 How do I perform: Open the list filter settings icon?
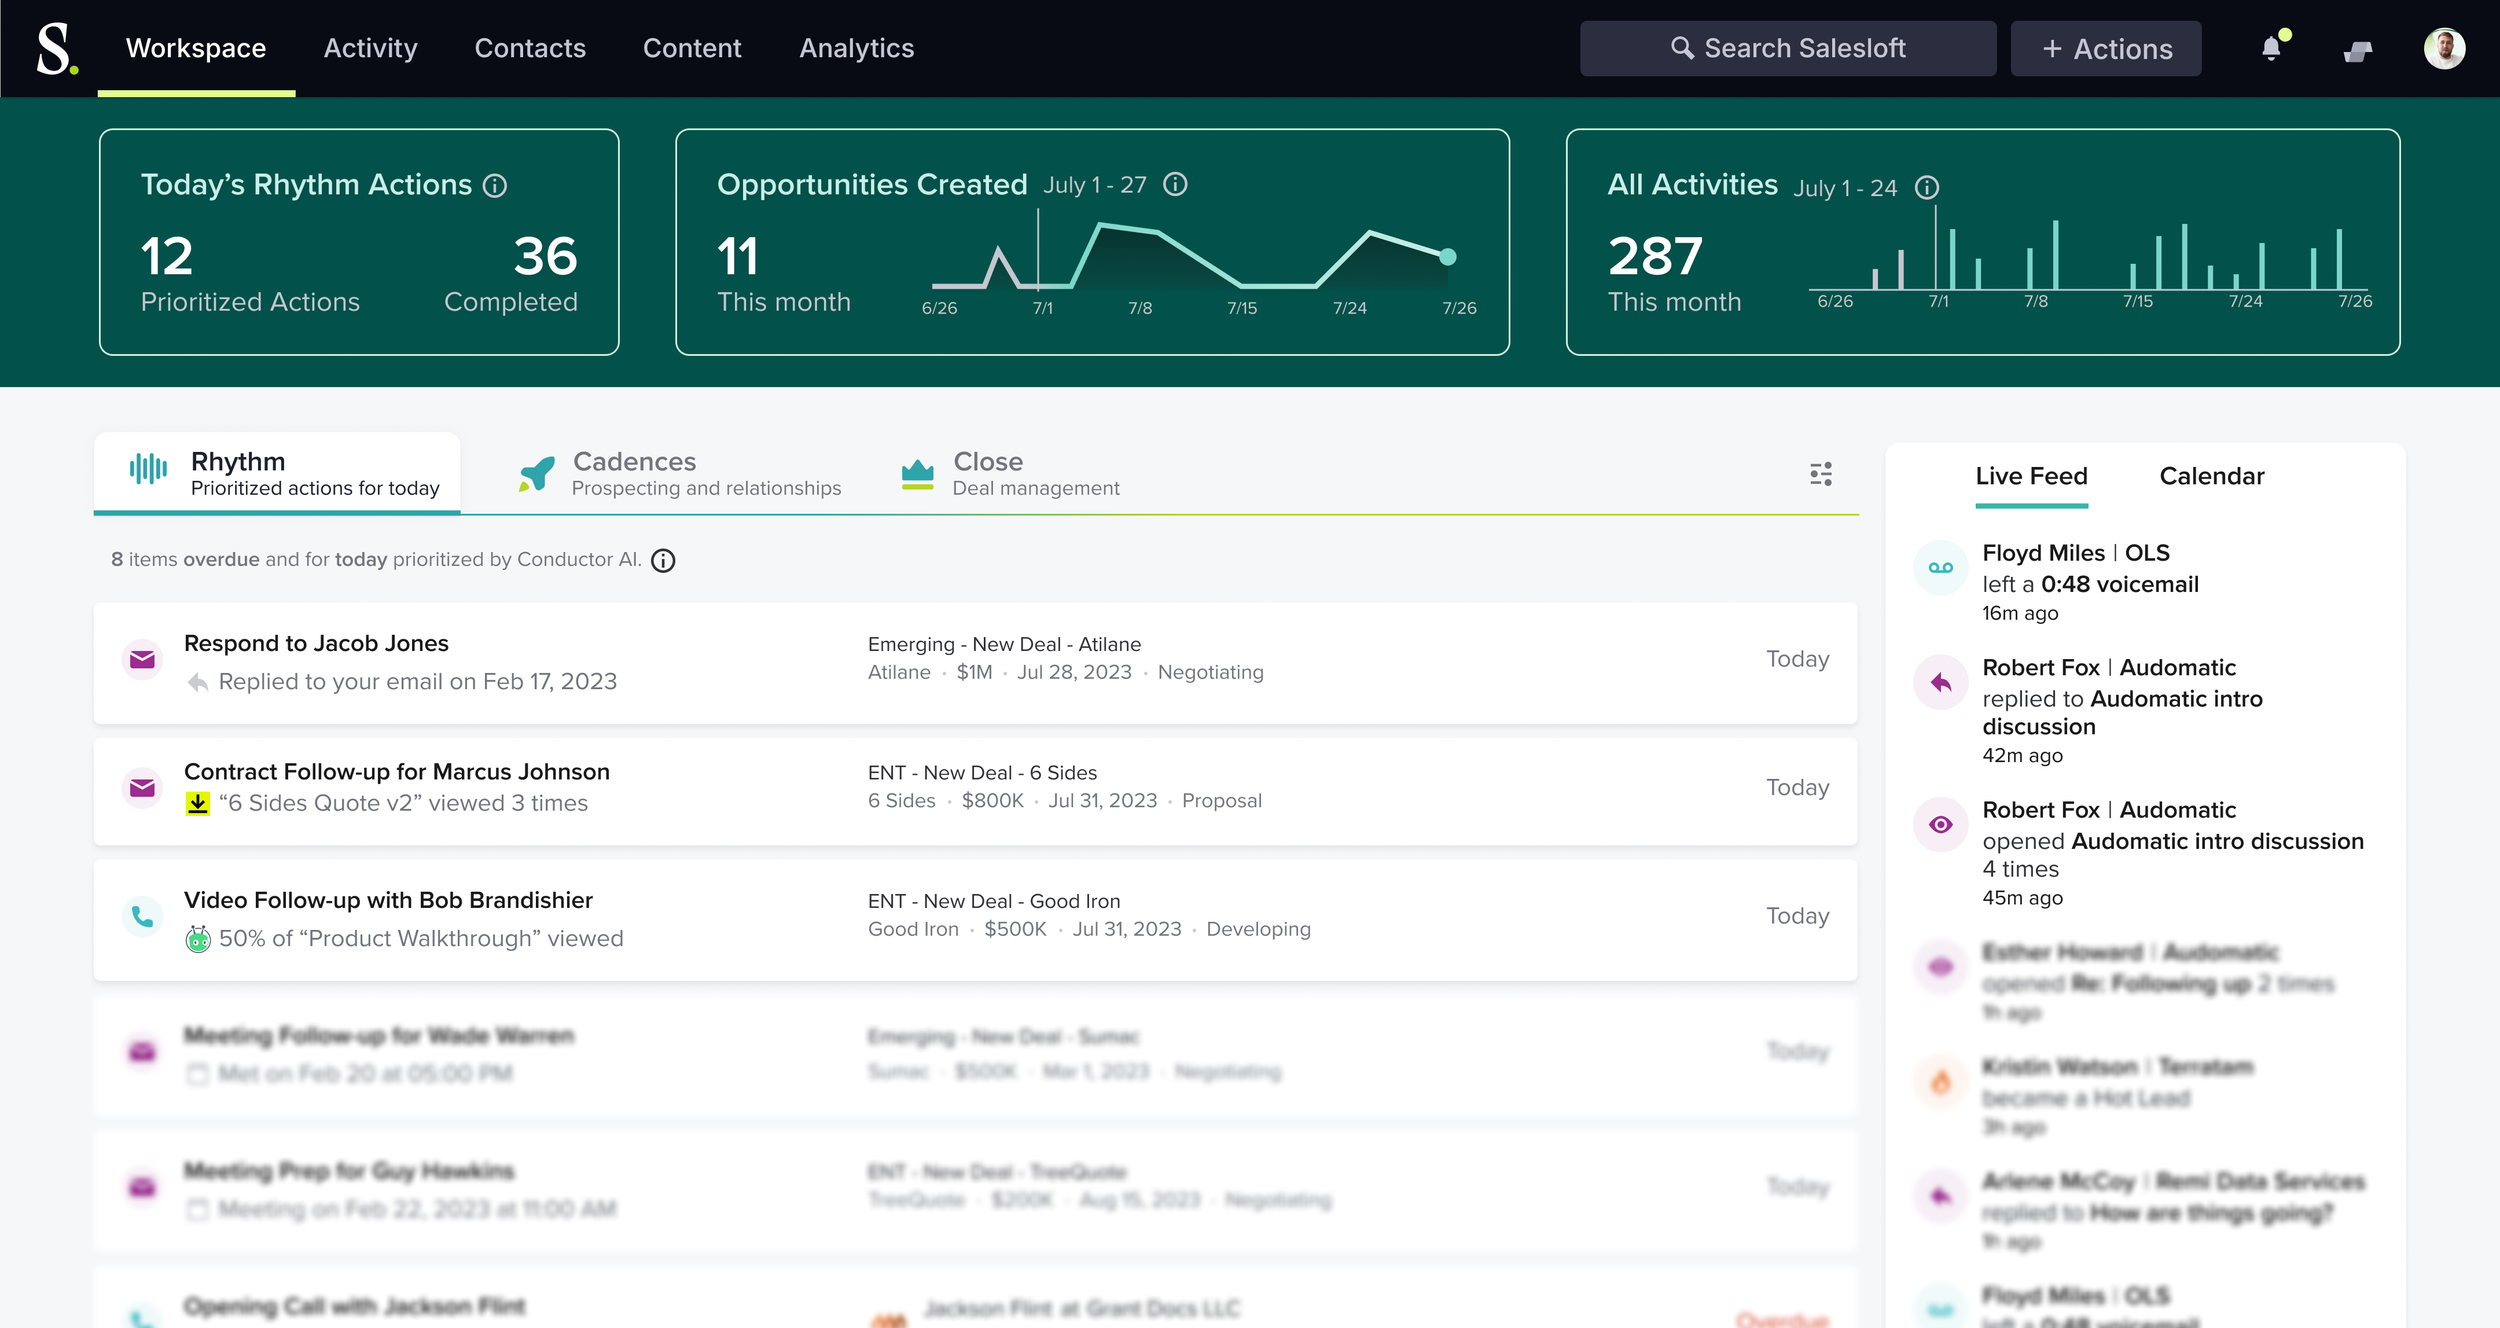tap(1820, 474)
